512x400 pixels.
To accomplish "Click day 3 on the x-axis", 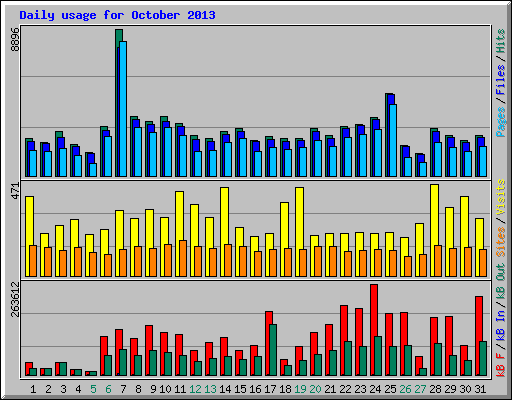I will tap(63, 389).
